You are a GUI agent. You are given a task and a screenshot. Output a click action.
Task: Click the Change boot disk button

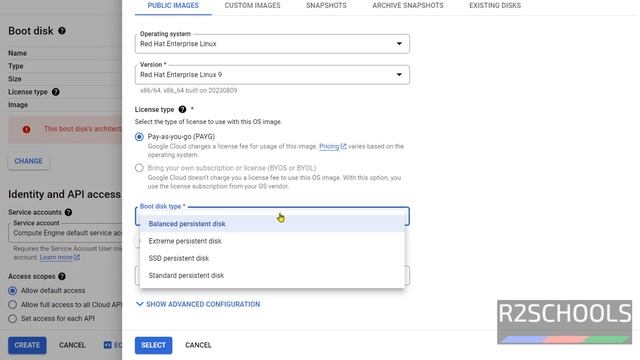(29, 161)
